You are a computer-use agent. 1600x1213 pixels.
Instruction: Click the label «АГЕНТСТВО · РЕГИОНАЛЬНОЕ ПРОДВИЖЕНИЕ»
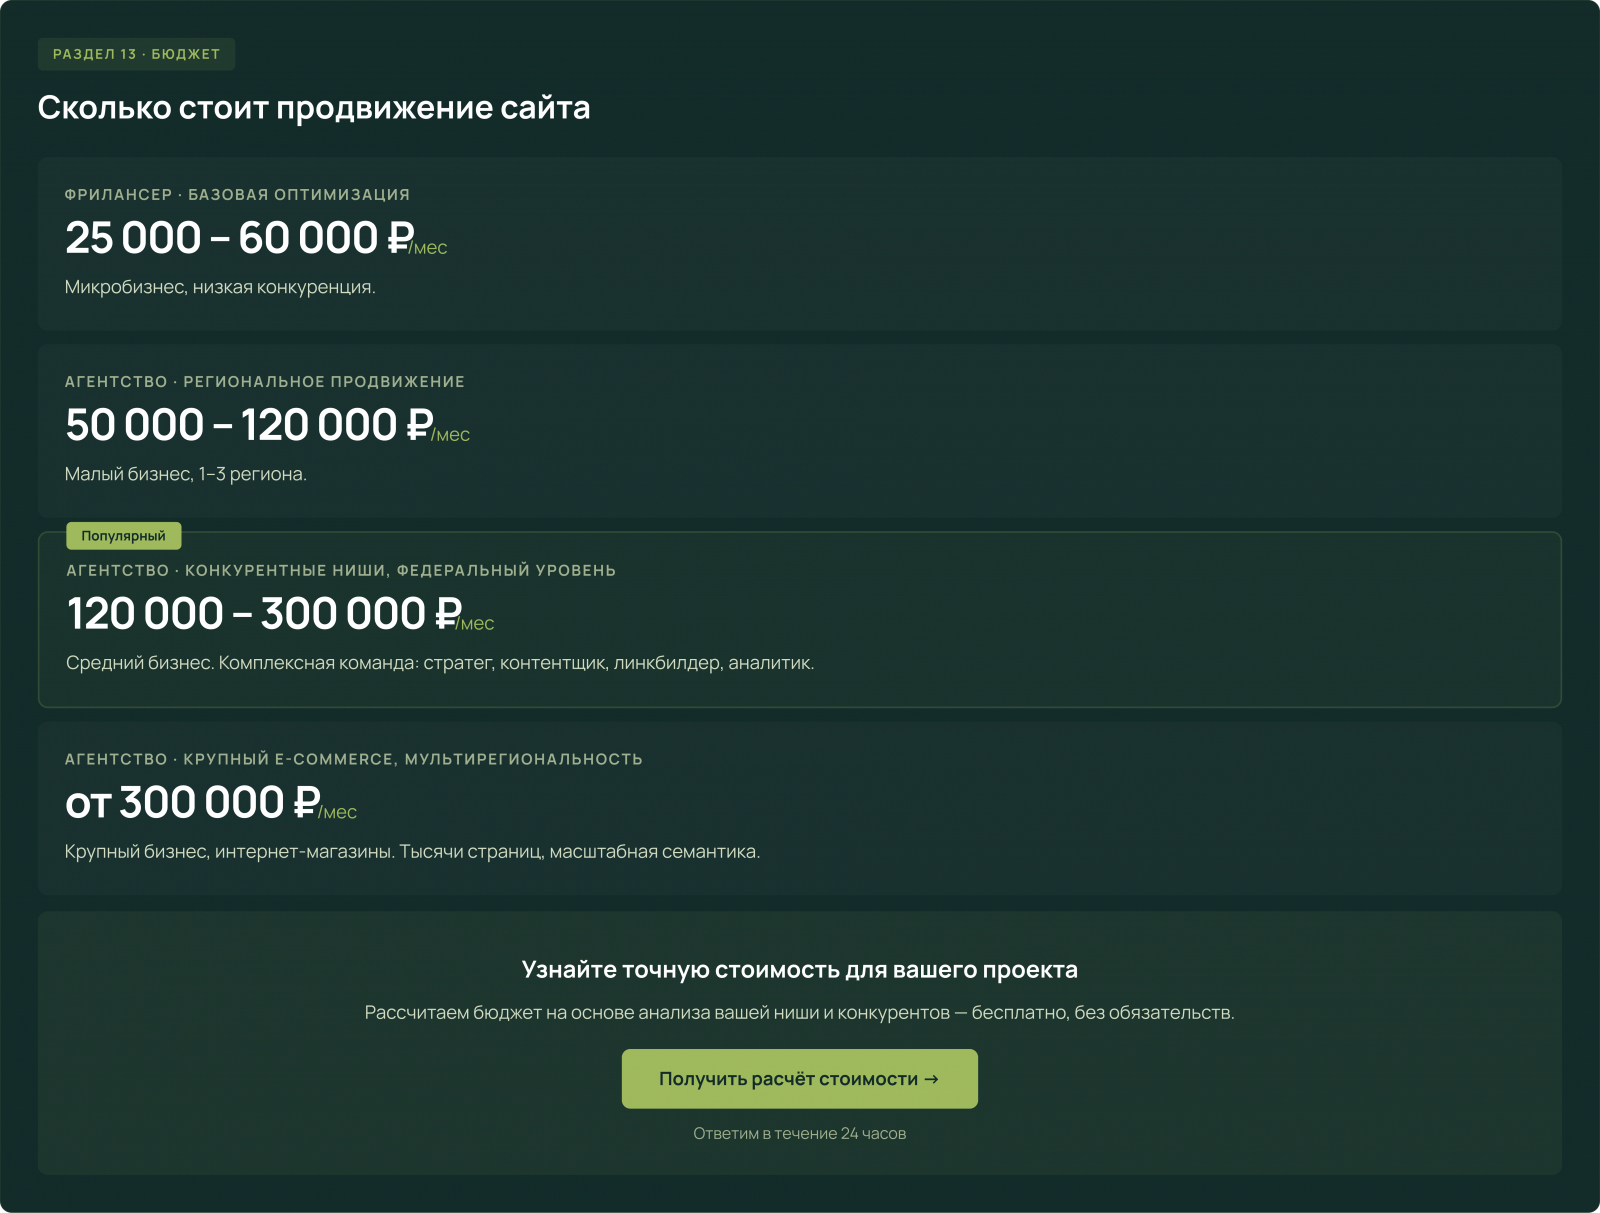pos(264,381)
